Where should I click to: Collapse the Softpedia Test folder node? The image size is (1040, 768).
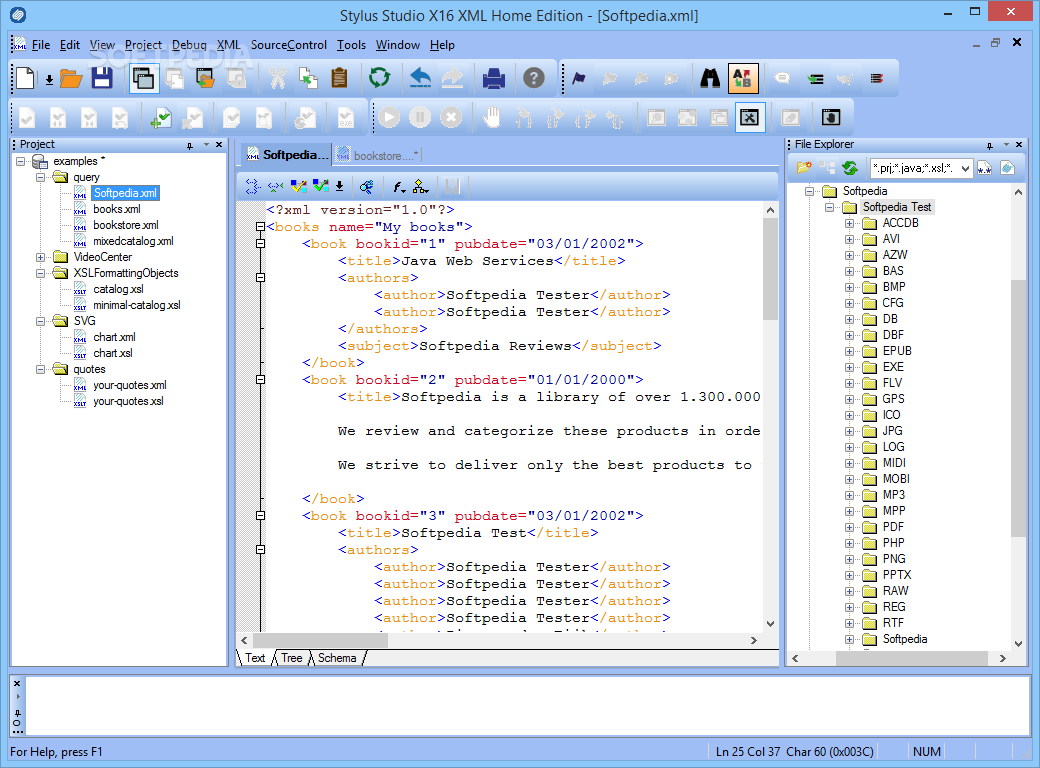(829, 208)
